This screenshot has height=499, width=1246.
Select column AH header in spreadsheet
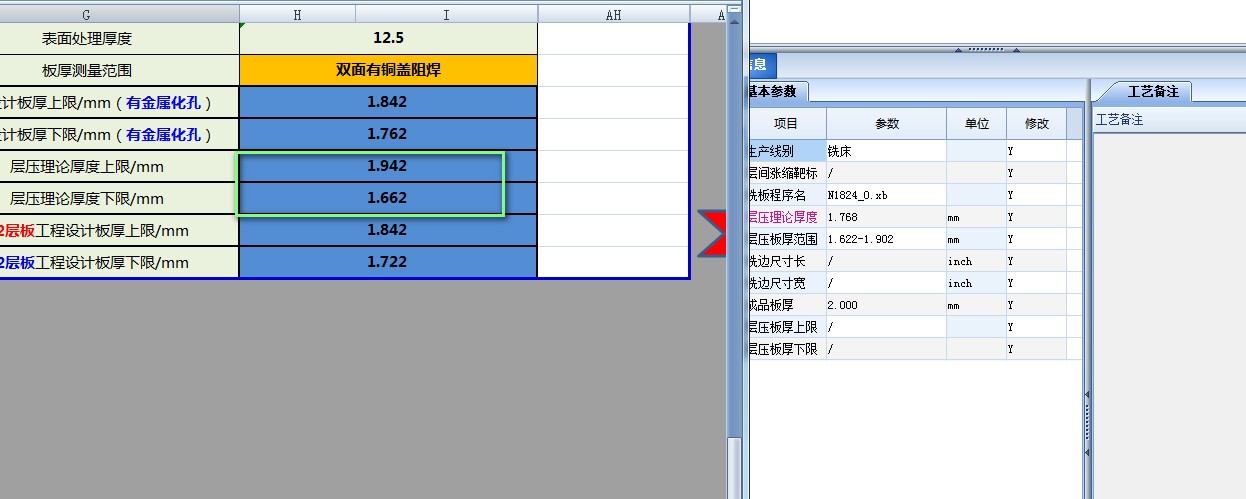point(613,14)
